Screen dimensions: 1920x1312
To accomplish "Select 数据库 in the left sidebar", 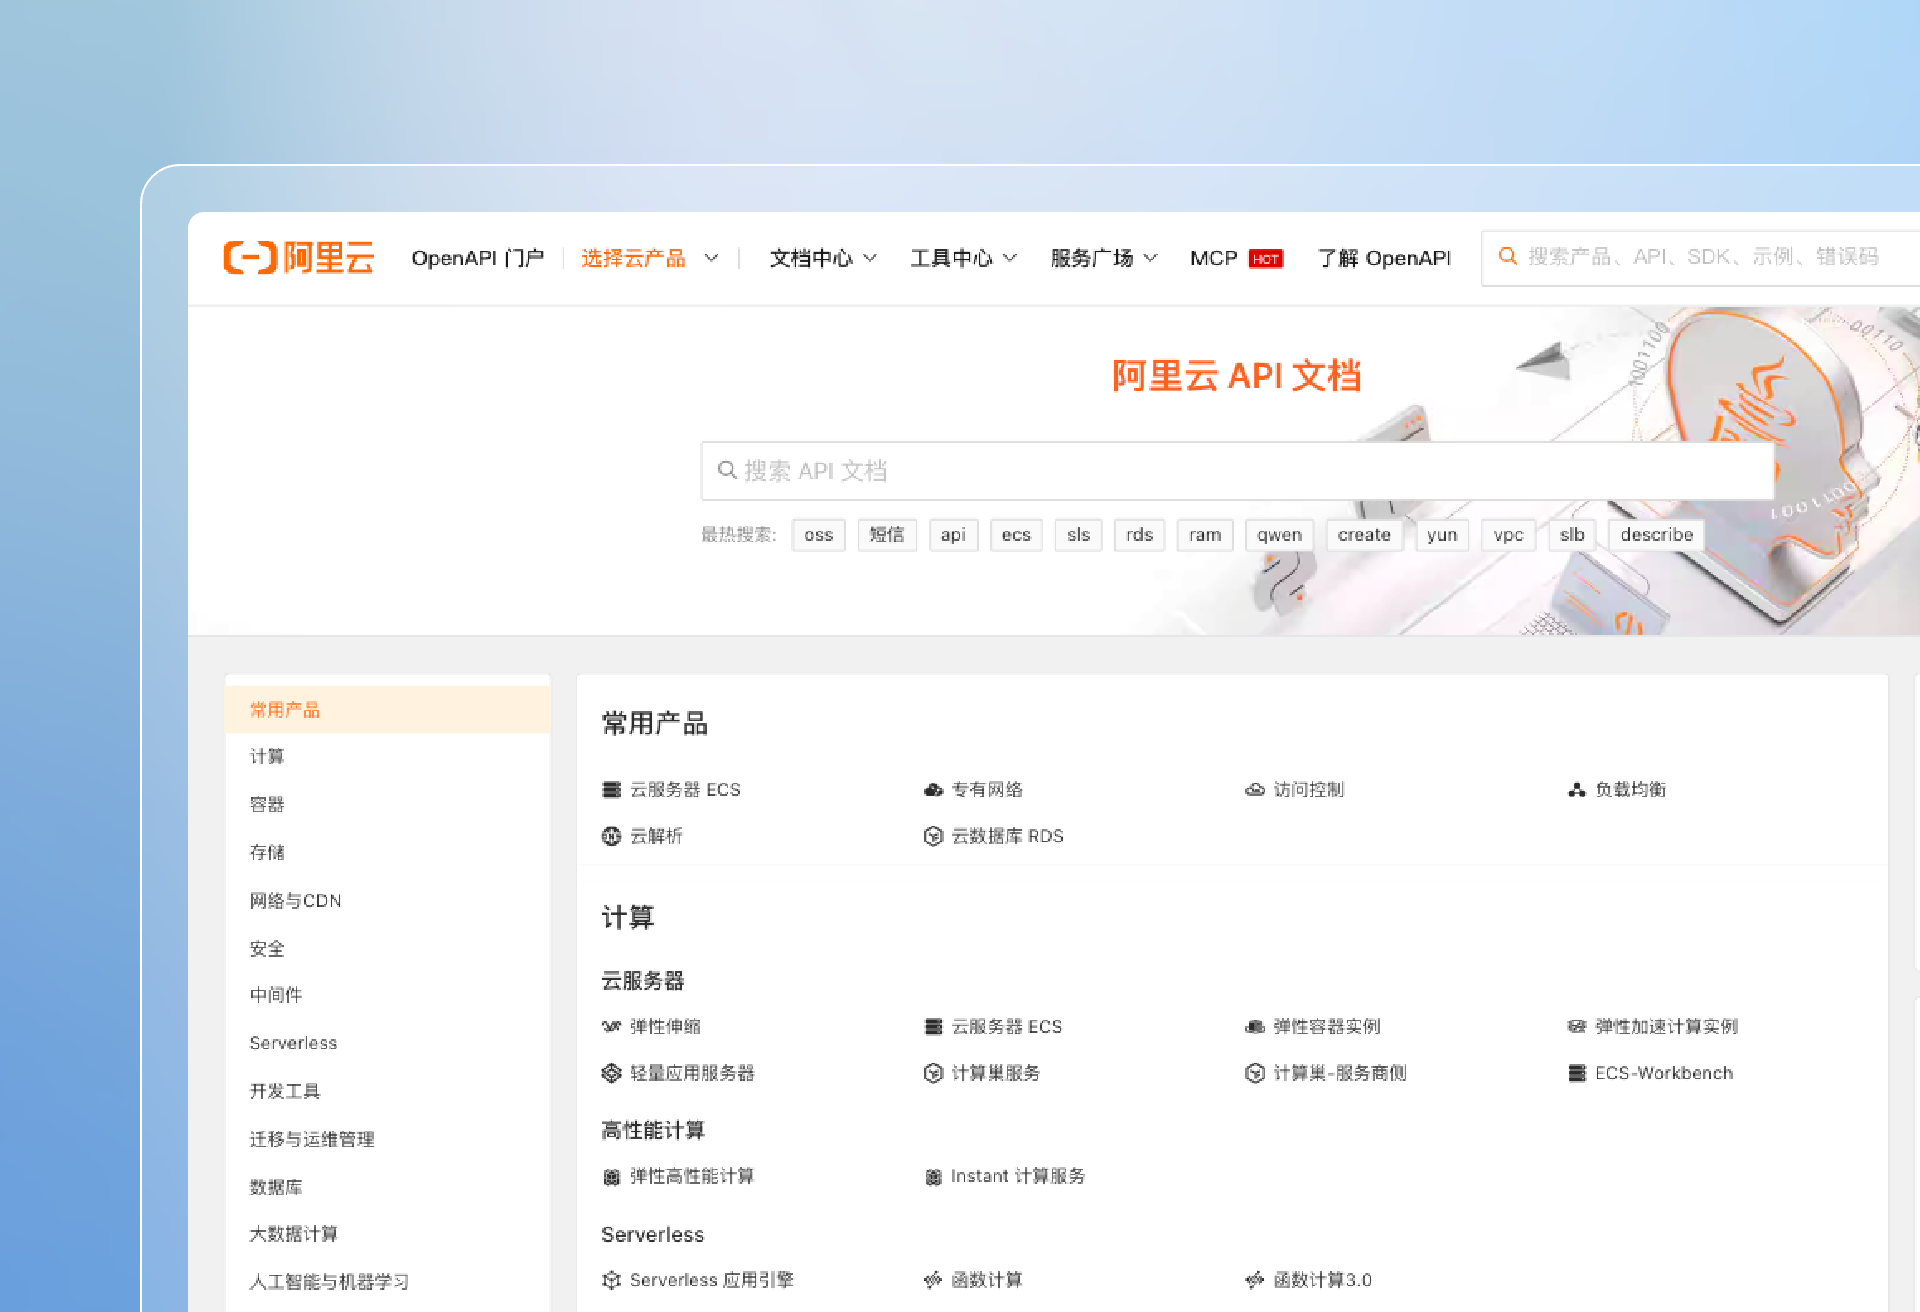I will [x=388, y=1187].
